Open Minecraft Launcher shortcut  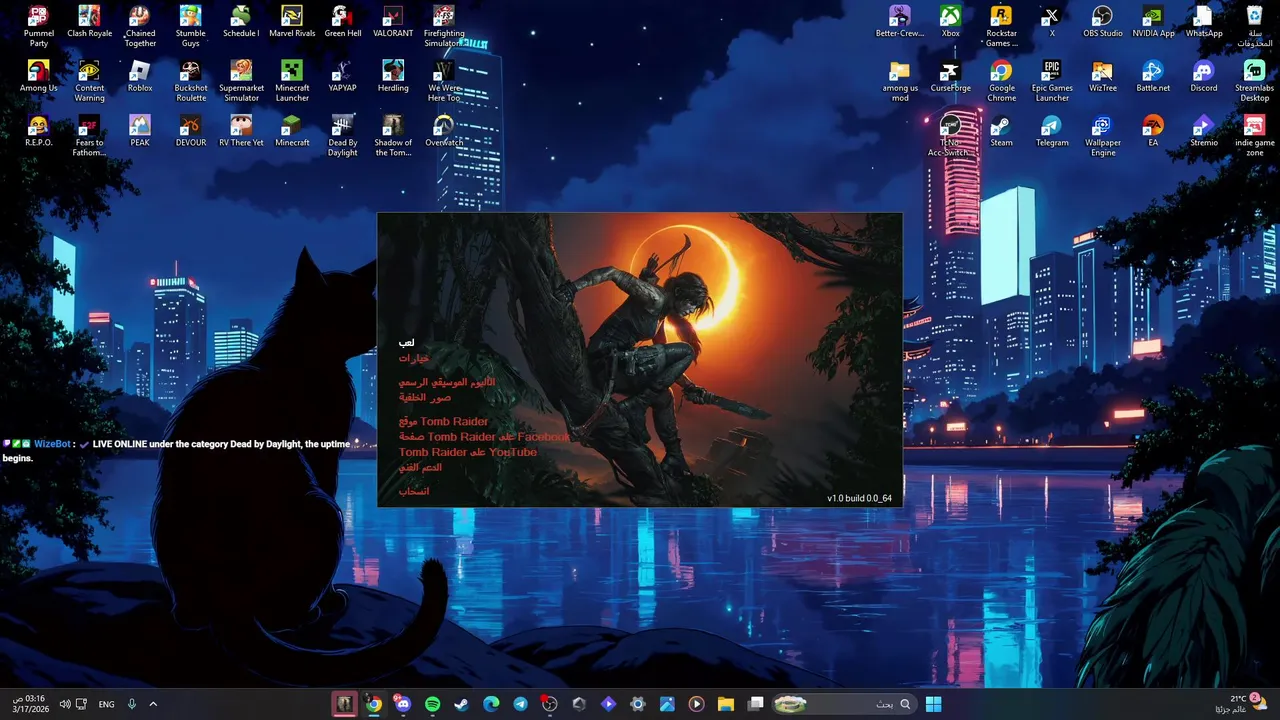coord(292,81)
